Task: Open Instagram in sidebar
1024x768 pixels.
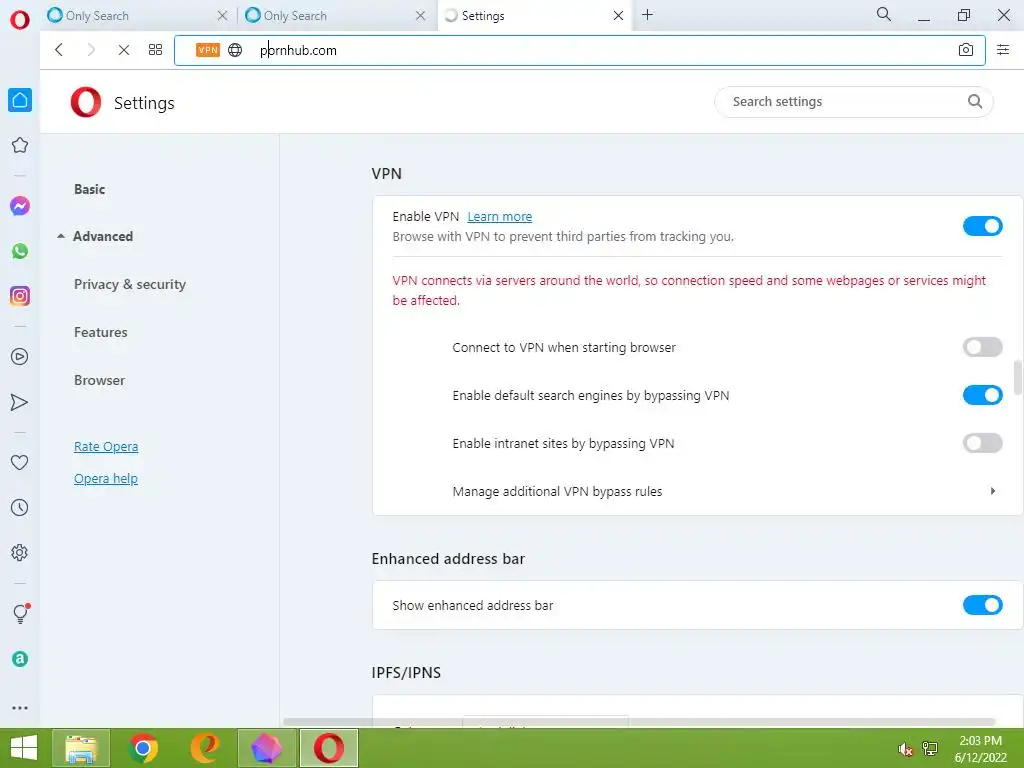Action: pos(20,296)
